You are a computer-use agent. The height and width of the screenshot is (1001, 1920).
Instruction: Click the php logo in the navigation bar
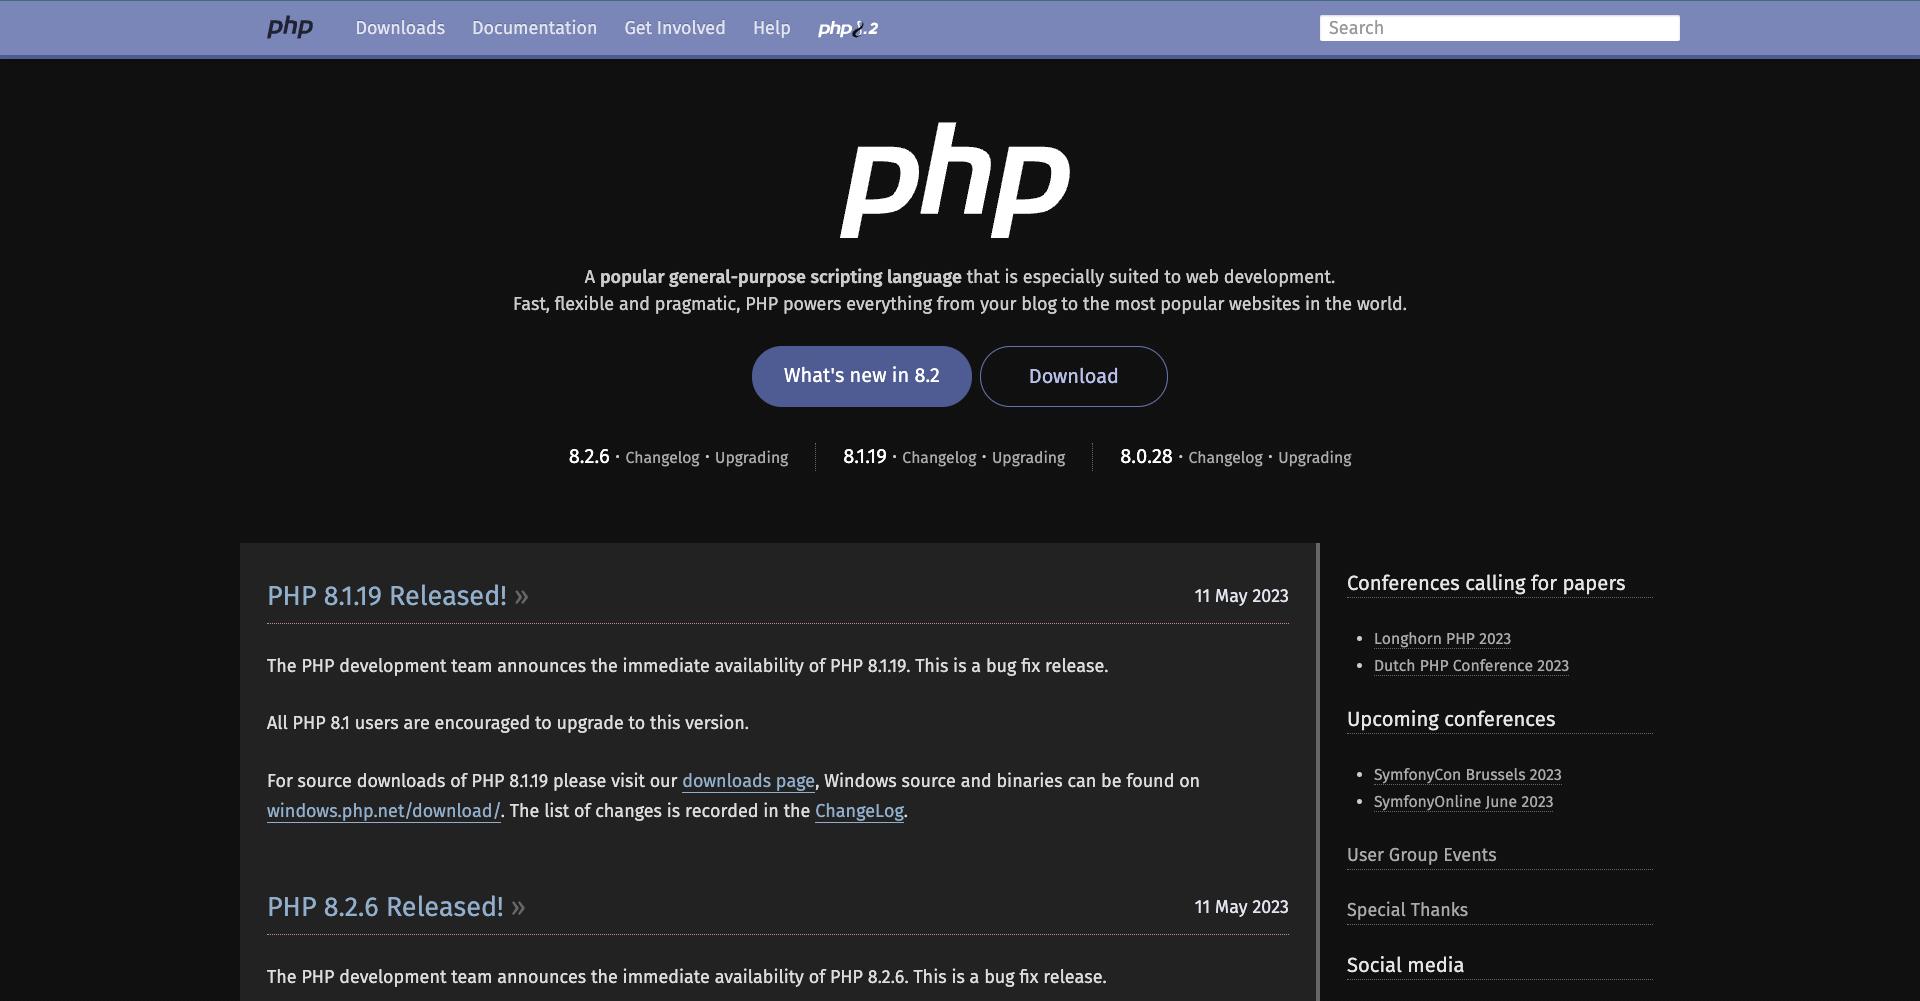pyautogui.click(x=290, y=27)
